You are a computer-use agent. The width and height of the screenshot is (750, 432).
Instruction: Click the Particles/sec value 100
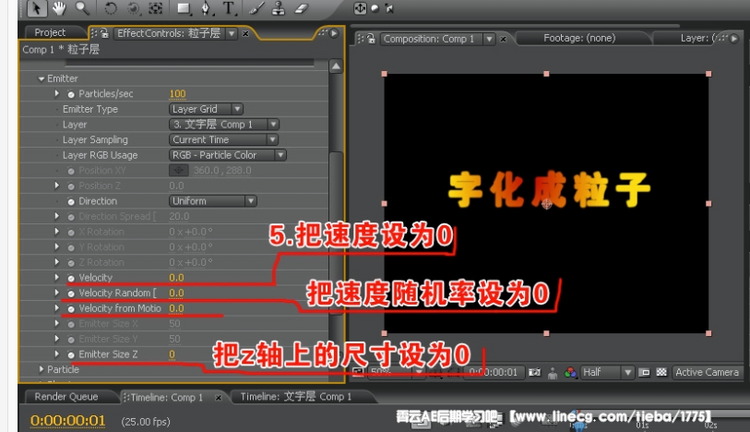(x=177, y=94)
